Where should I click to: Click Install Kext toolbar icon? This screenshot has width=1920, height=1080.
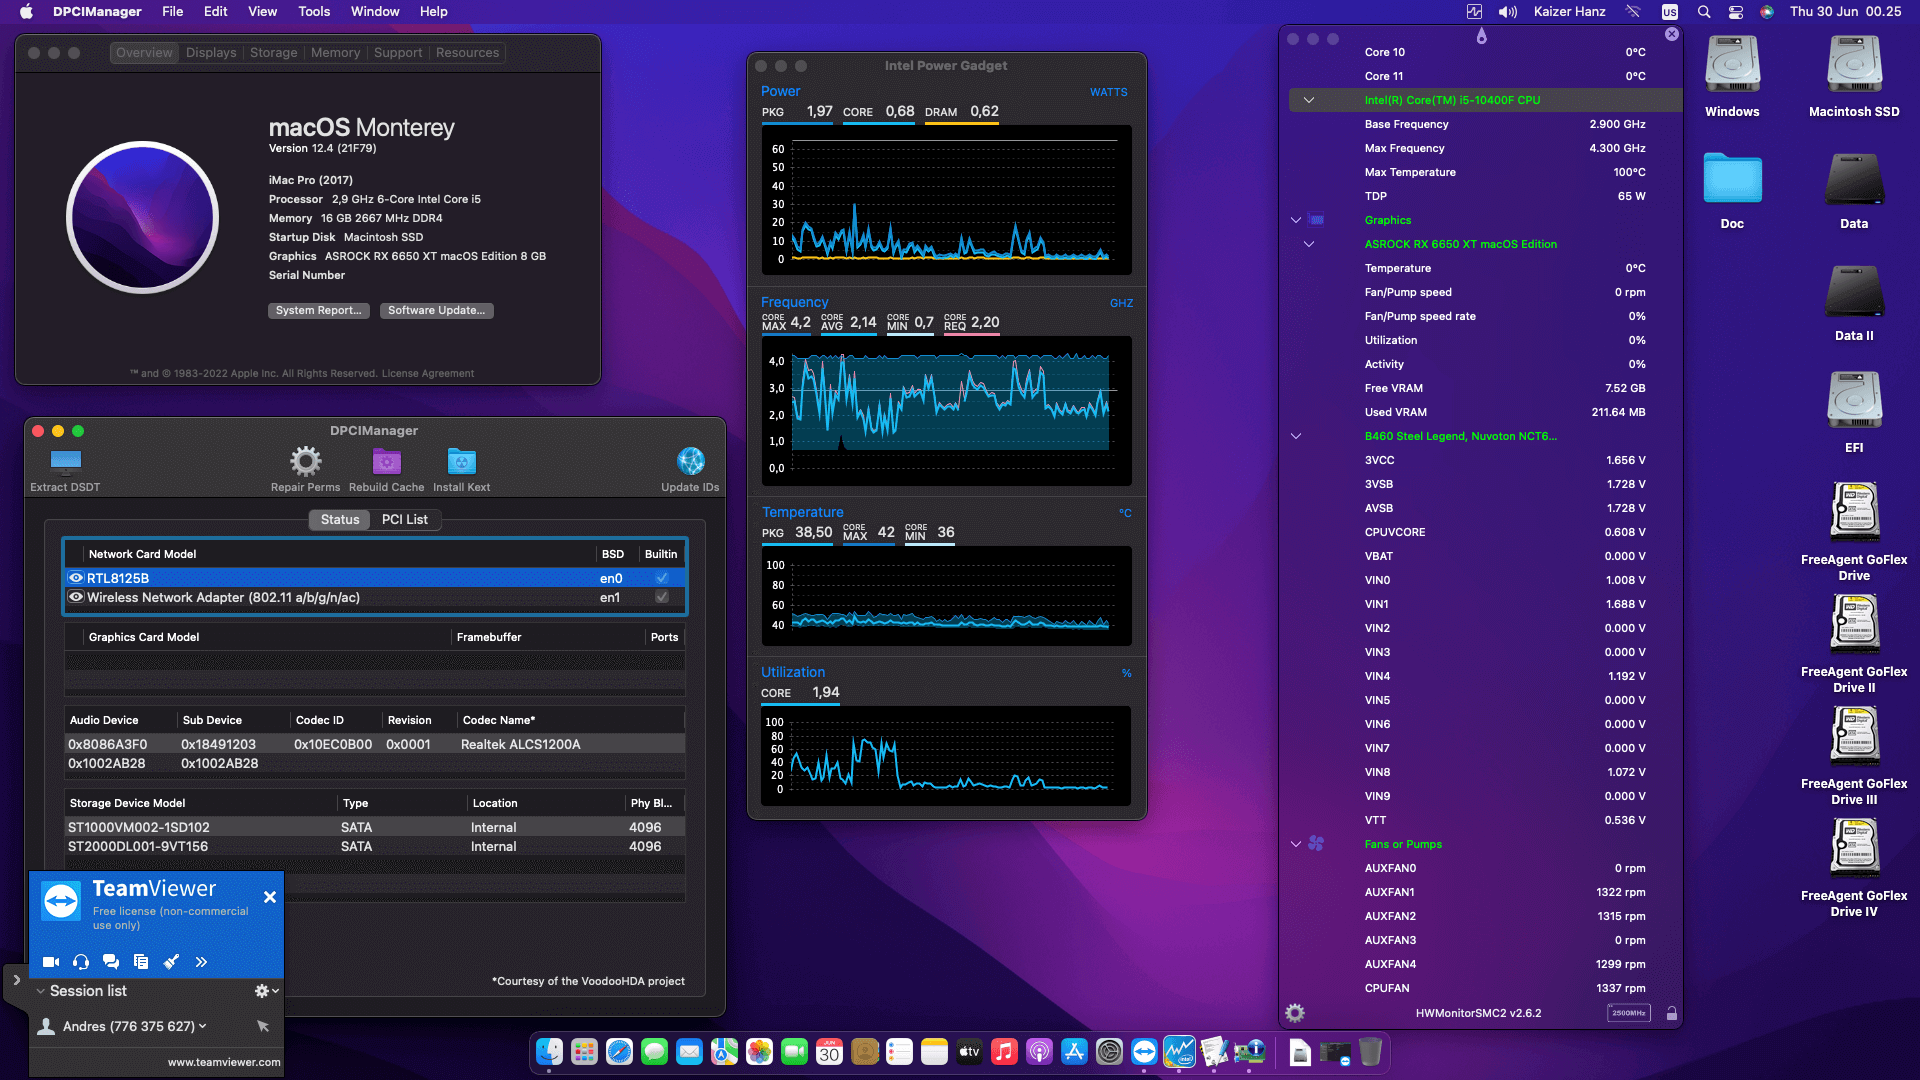pos(461,461)
